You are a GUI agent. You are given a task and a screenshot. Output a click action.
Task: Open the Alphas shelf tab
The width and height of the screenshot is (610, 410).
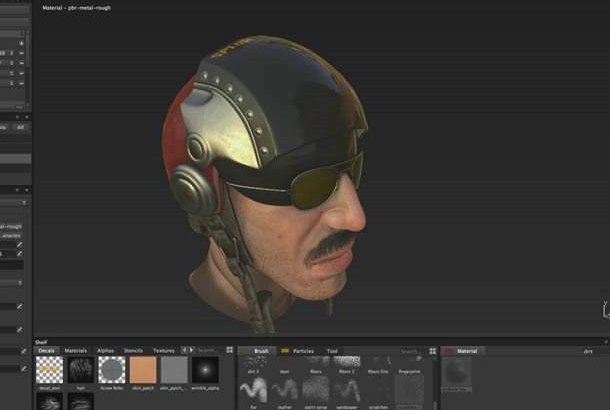105,351
